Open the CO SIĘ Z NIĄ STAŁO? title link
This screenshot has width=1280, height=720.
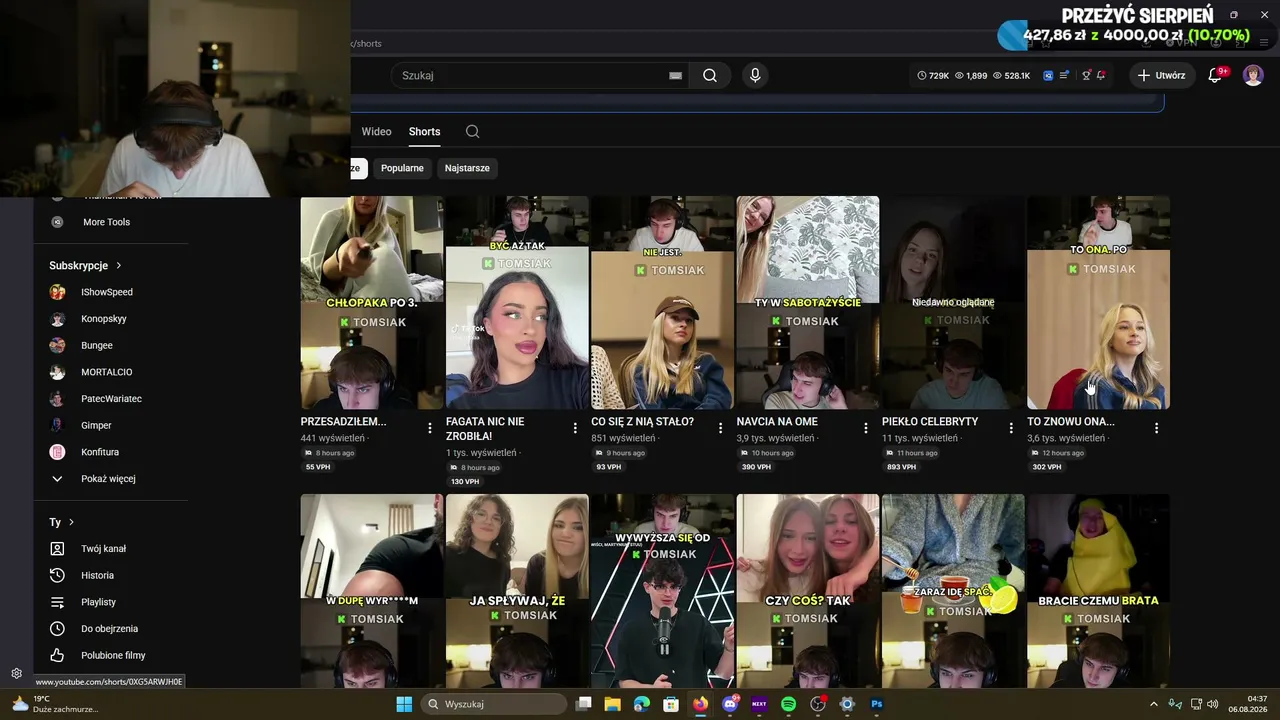[x=642, y=422]
